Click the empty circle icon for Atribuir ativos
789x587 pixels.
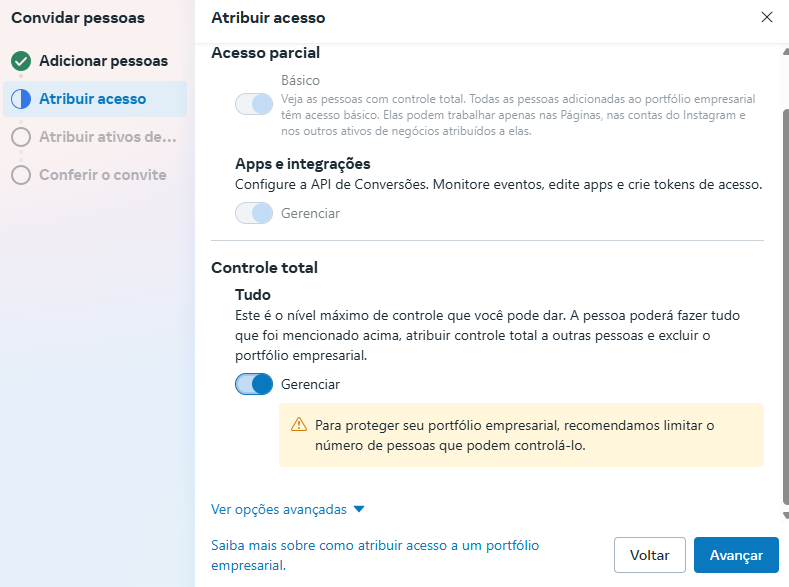click(x=21, y=137)
